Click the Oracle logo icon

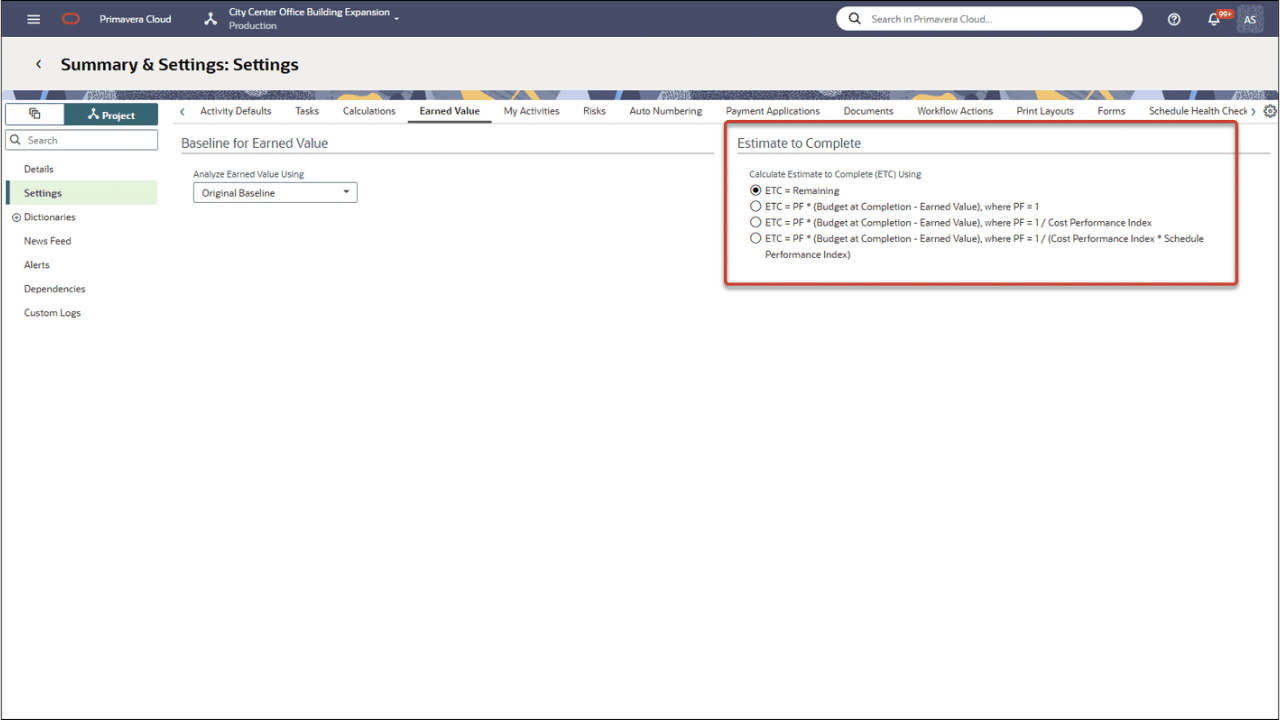[70, 19]
